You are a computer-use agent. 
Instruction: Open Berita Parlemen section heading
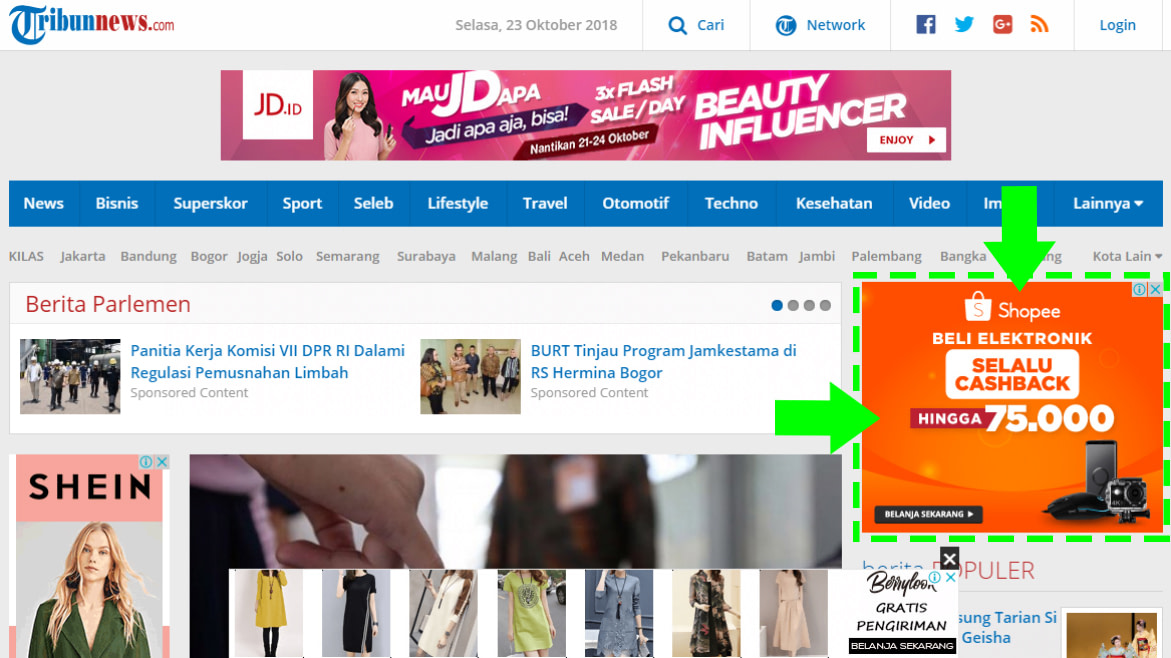click(x=108, y=304)
